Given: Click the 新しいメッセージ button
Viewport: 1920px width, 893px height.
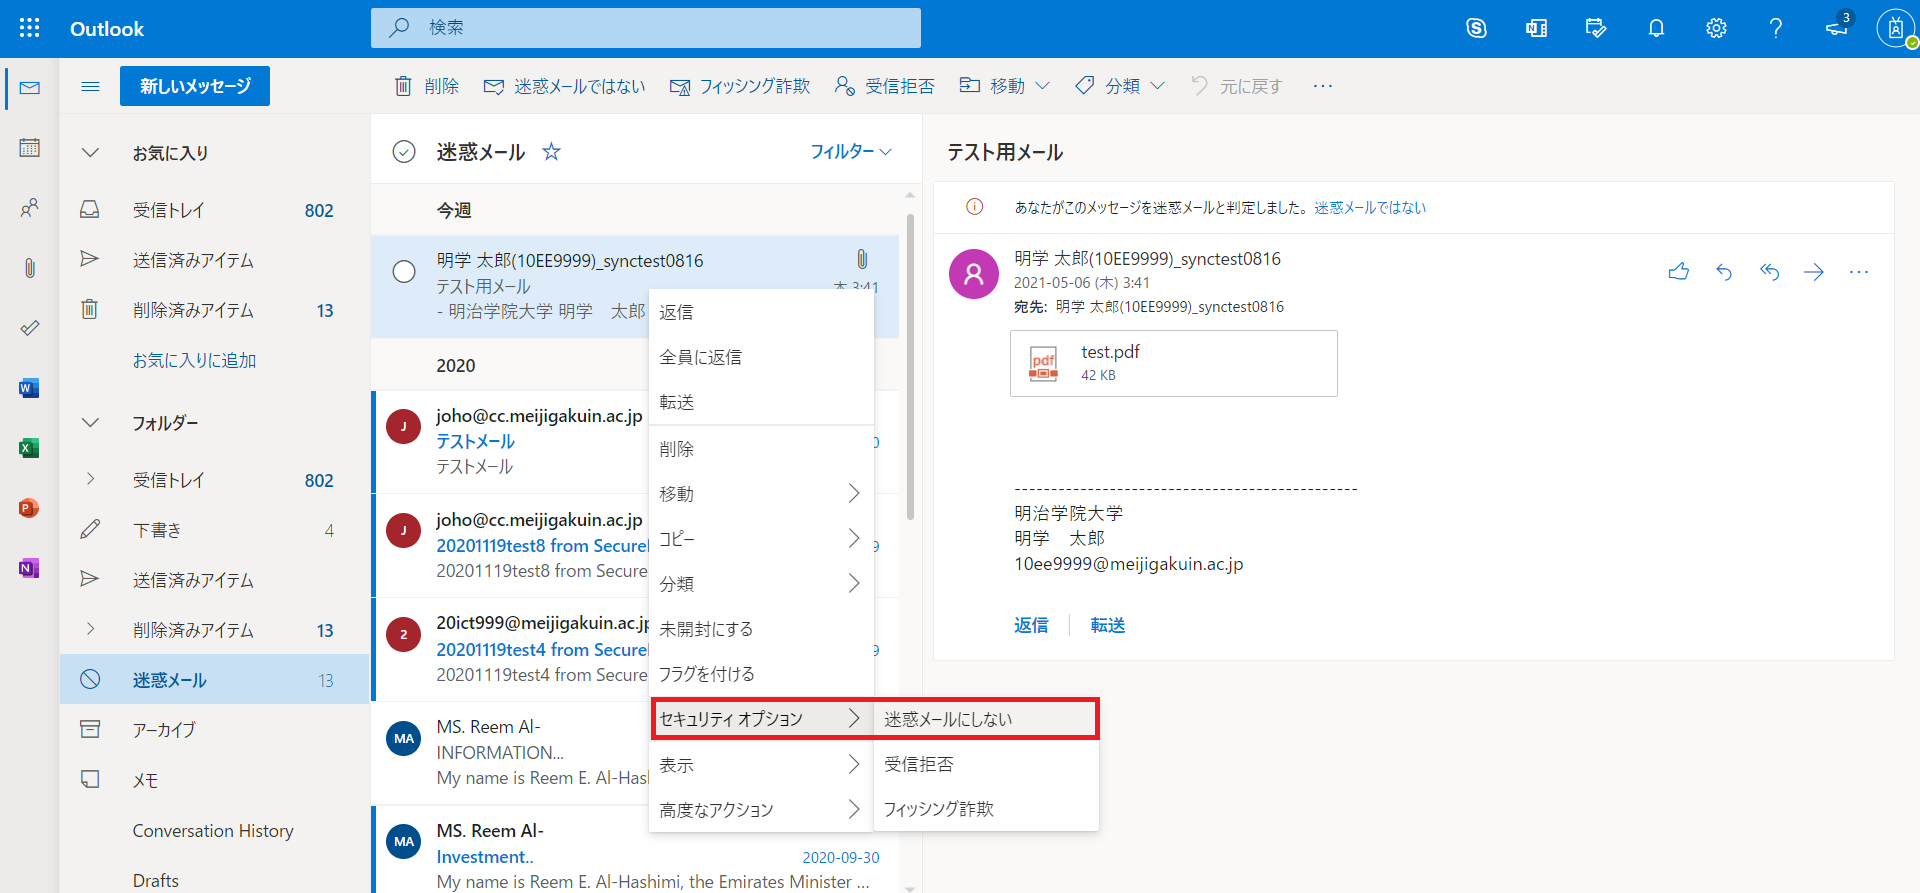Looking at the screenshot, I should point(195,86).
